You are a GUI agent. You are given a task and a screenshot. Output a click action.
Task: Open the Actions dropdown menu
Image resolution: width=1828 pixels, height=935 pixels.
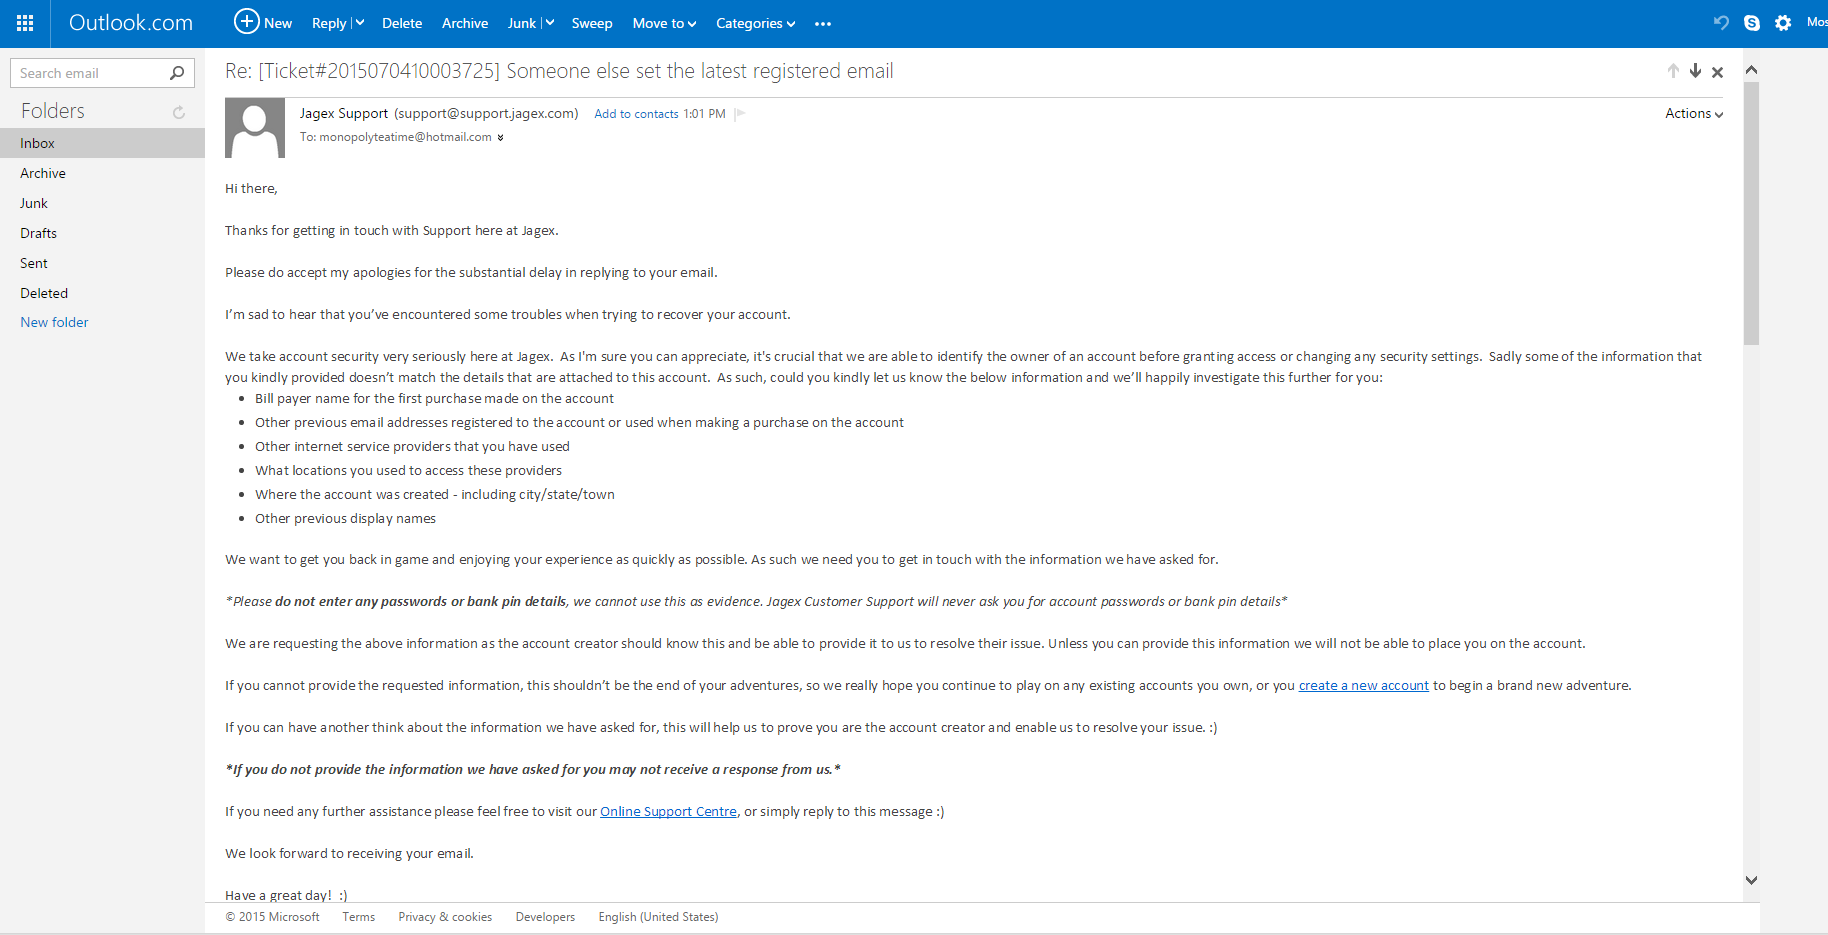pyautogui.click(x=1694, y=114)
